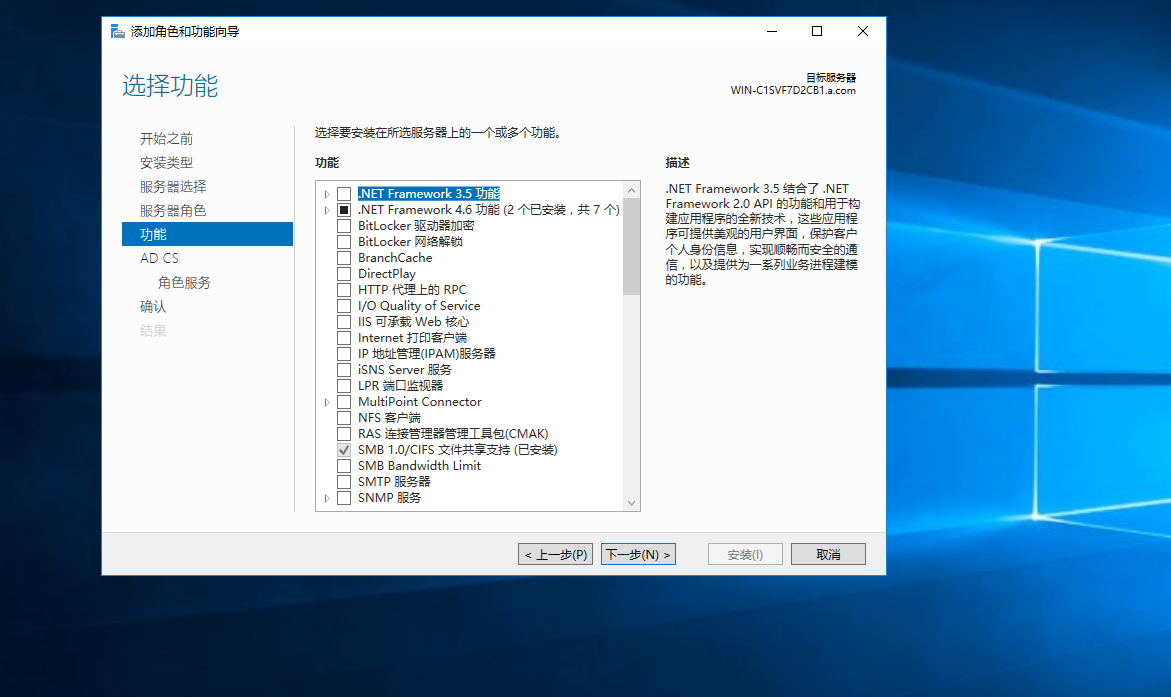Select the 功能 wizard step
The height and width of the screenshot is (697, 1171).
(x=207, y=234)
